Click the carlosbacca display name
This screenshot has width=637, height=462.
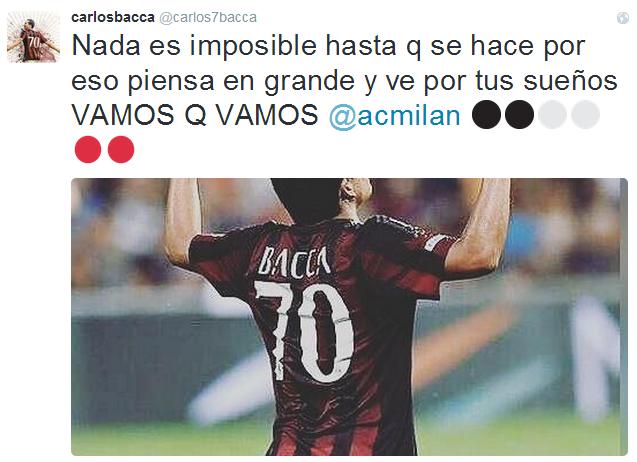(113, 17)
